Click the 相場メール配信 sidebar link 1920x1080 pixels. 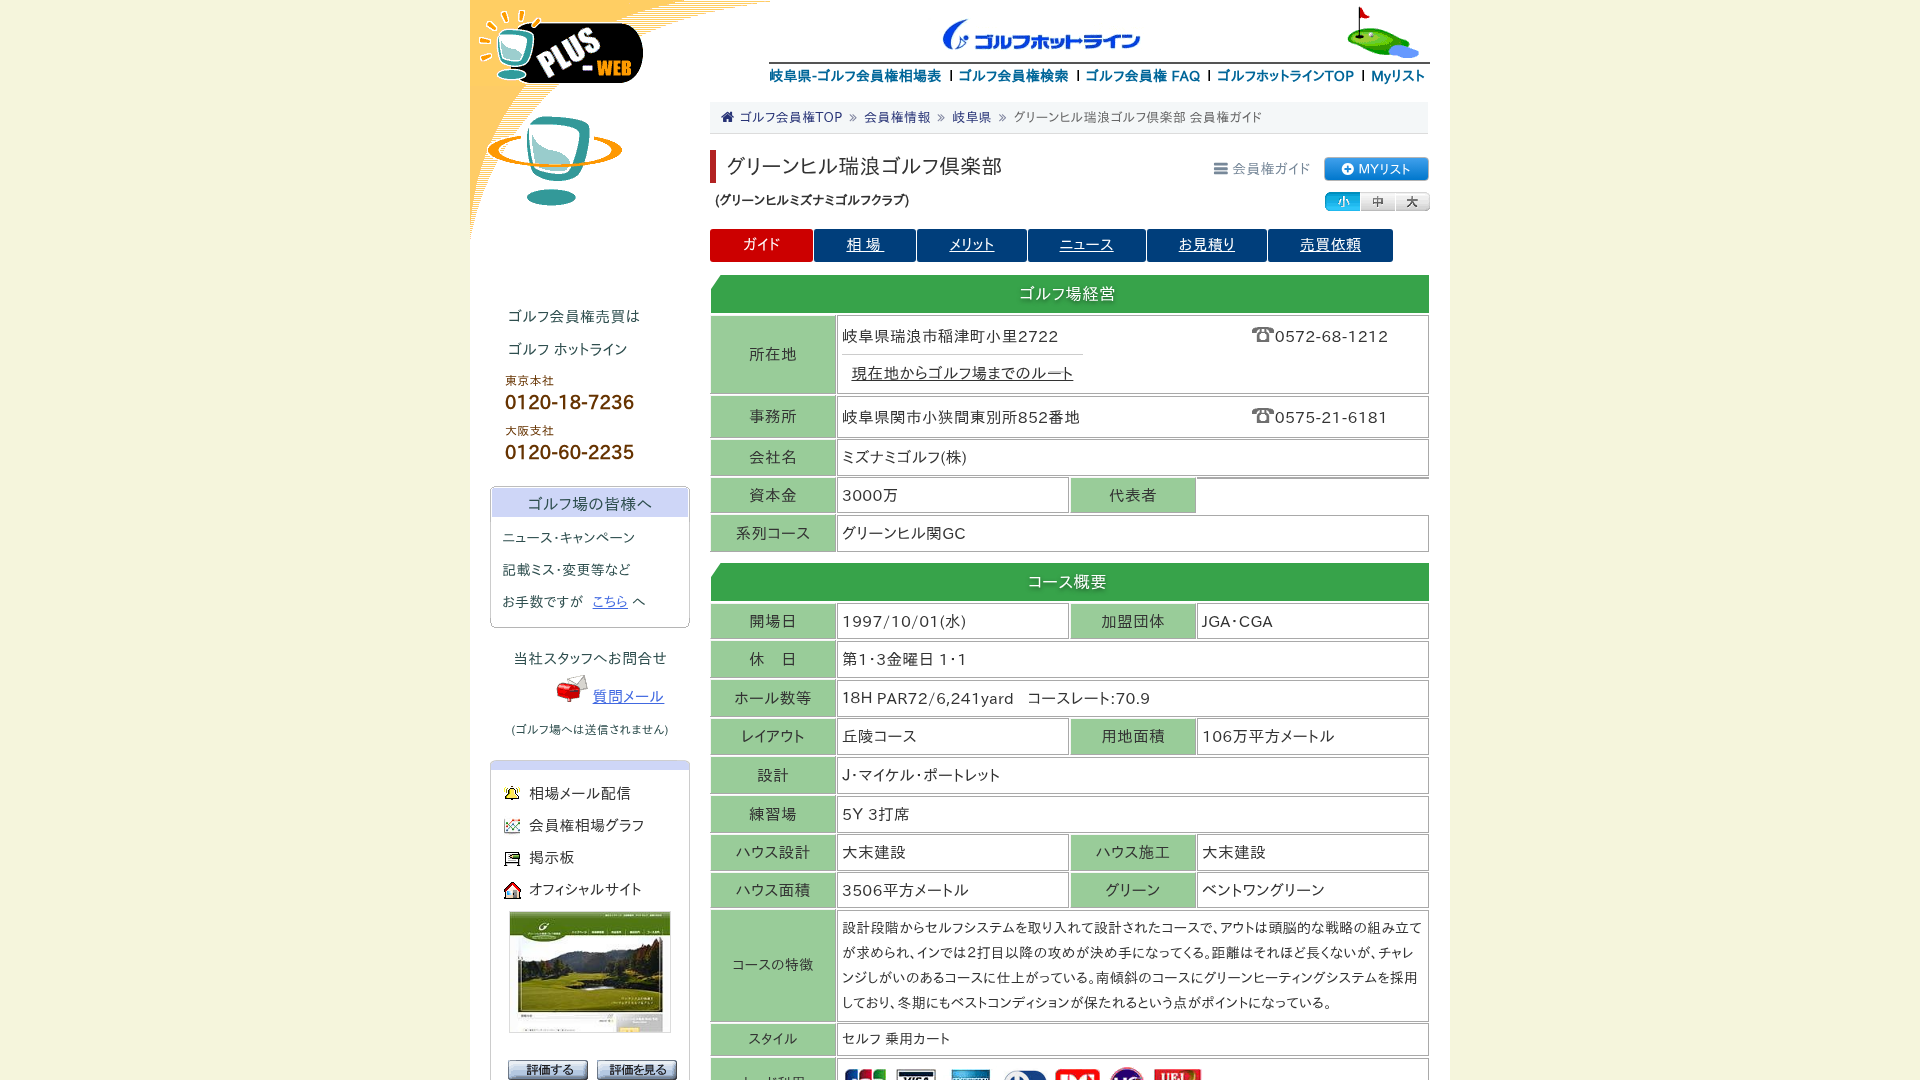(580, 793)
